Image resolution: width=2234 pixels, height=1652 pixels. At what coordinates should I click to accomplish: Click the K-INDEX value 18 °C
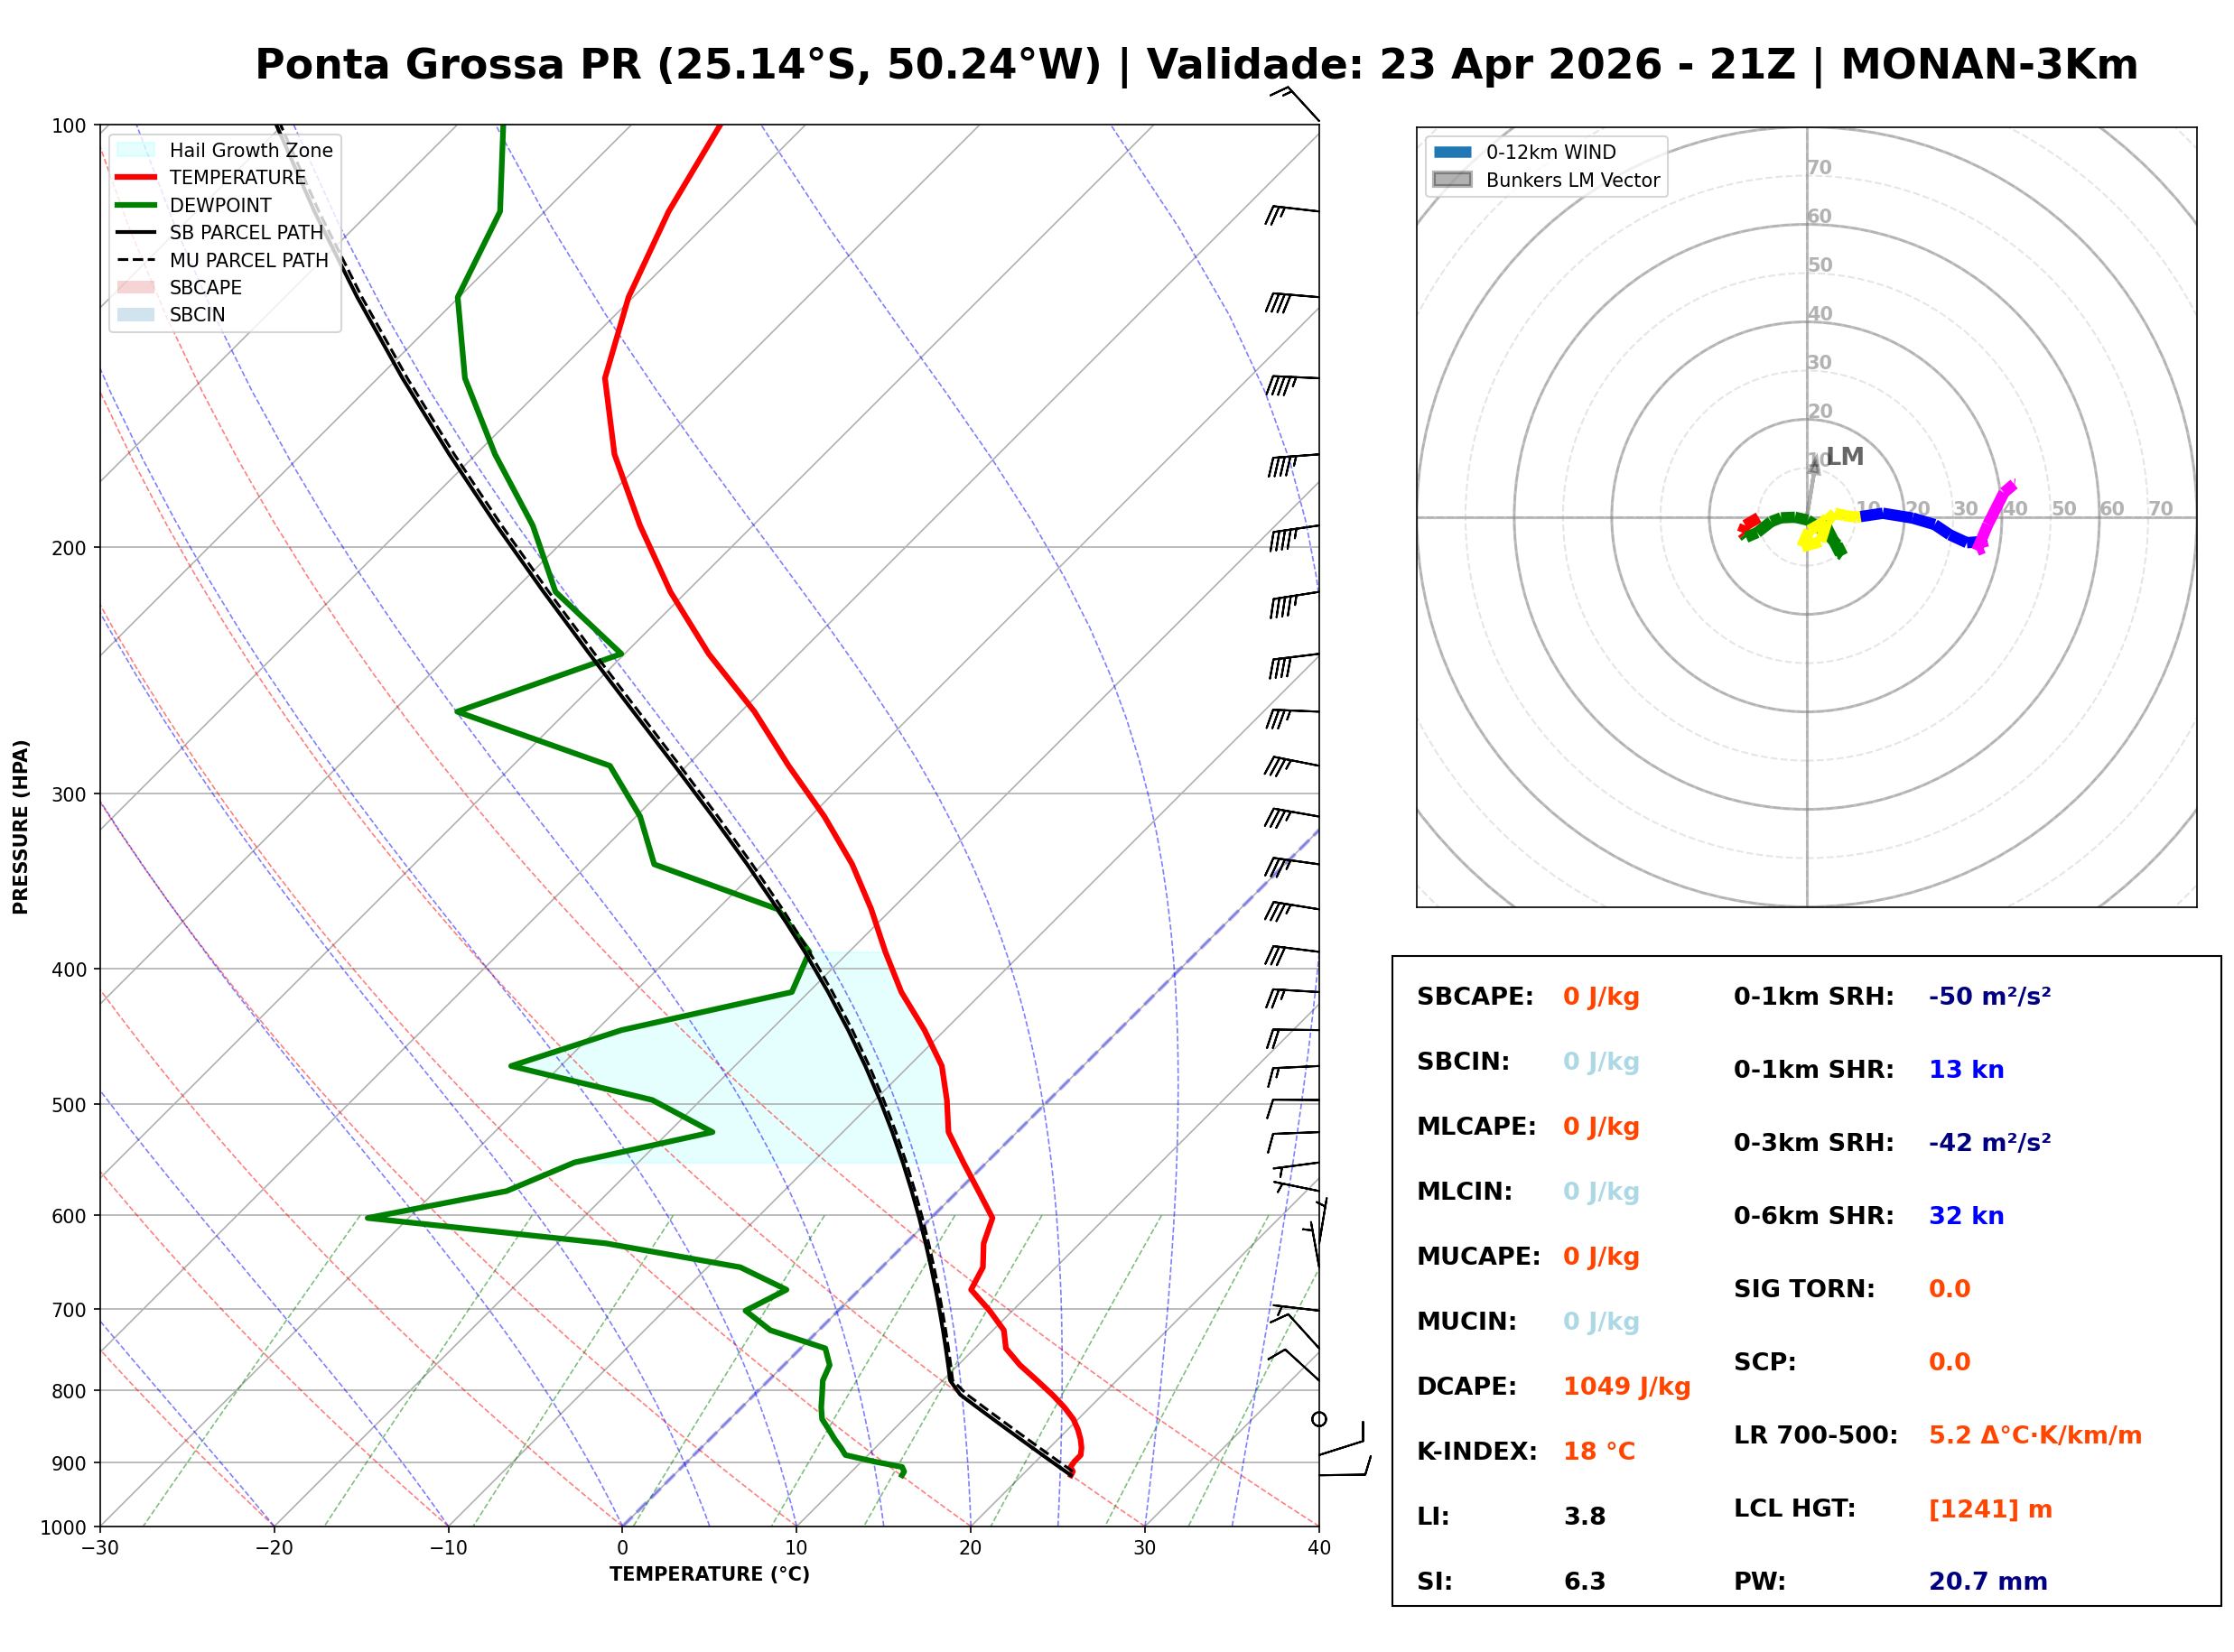pos(1598,1451)
